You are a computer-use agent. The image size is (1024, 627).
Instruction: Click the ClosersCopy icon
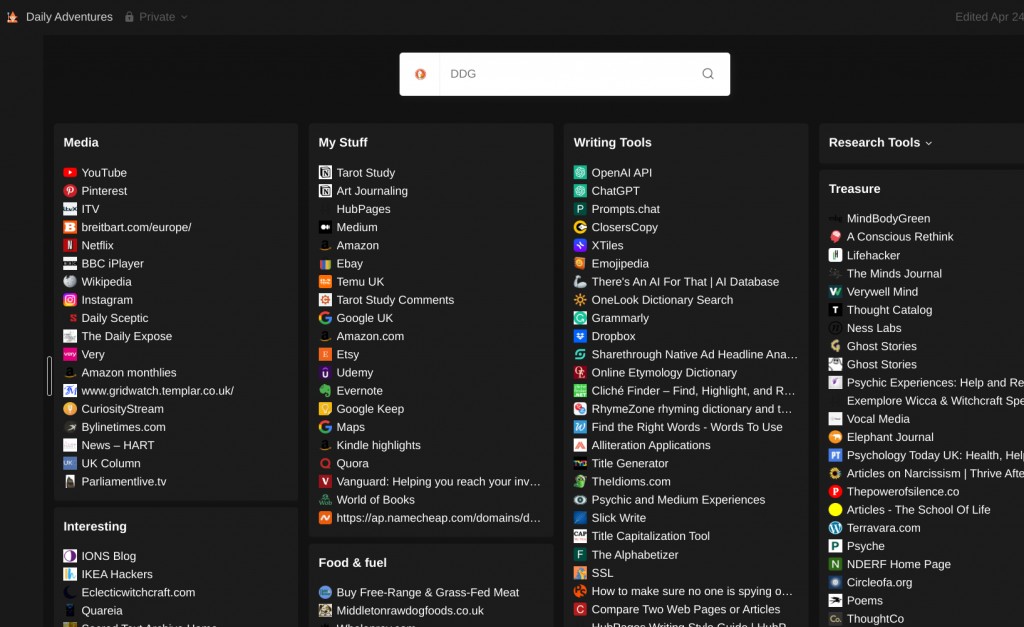580,227
